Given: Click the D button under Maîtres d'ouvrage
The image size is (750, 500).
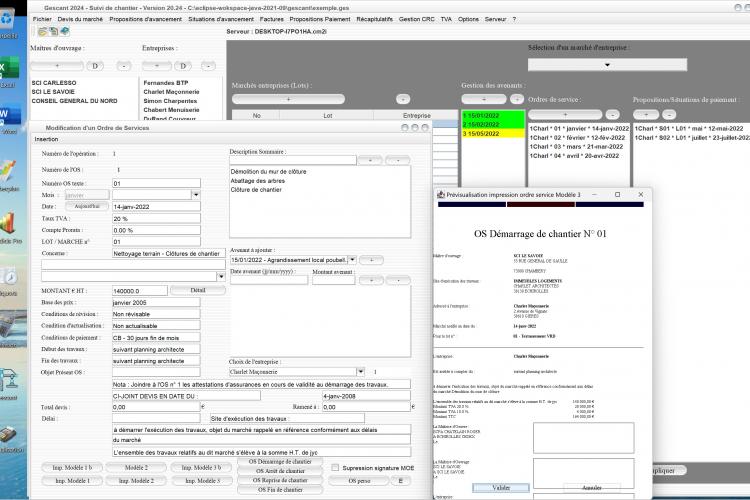Looking at the screenshot, I should 95,66.
